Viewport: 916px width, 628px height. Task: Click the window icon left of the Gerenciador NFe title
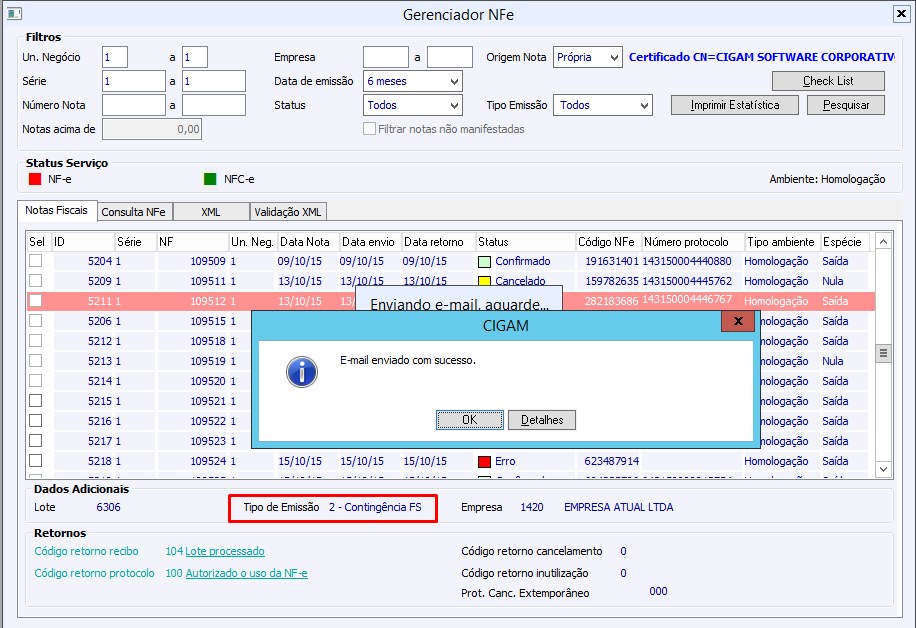click(15, 13)
